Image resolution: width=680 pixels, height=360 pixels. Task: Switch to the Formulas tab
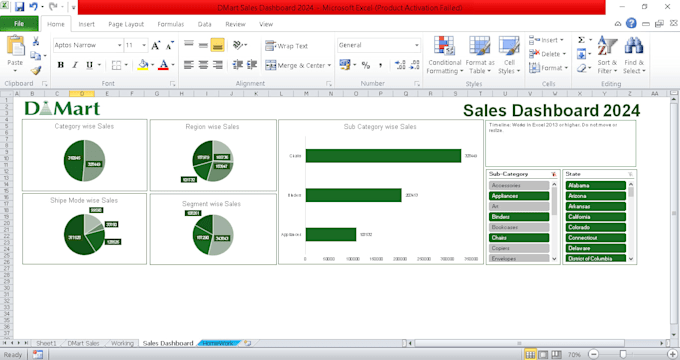[170, 24]
